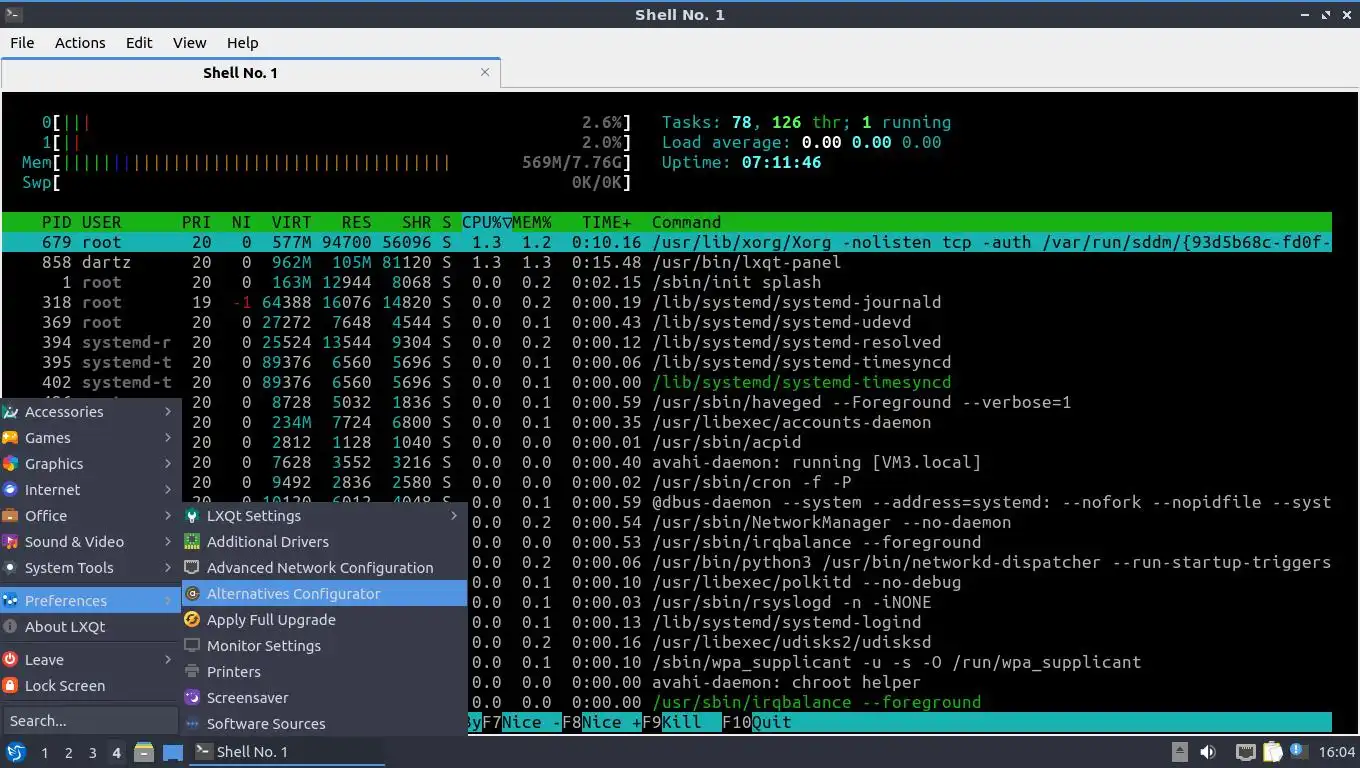Click the Monitor Settings icon
Image resolution: width=1360 pixels, height=768 pixels.
click(x=192, y=646)
